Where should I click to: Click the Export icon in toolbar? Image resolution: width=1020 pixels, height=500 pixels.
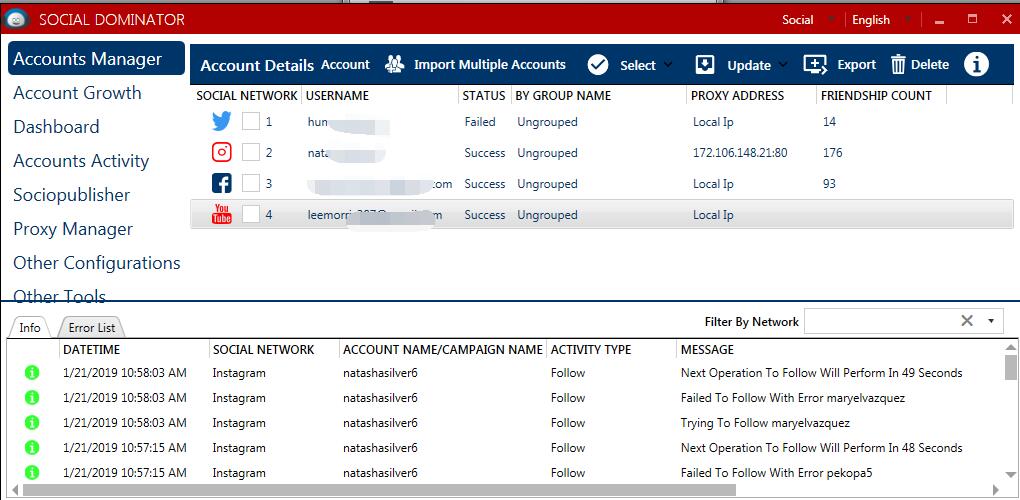coord(815,65)
